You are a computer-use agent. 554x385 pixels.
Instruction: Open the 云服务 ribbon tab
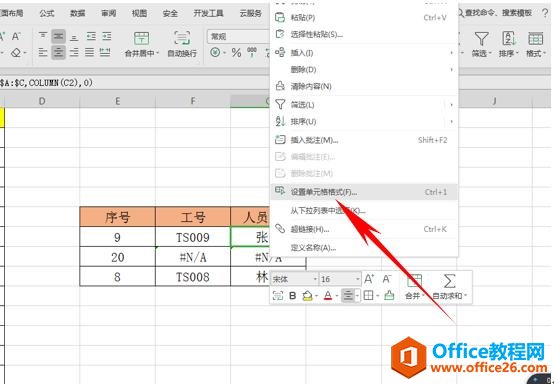[x=251, y=13]
